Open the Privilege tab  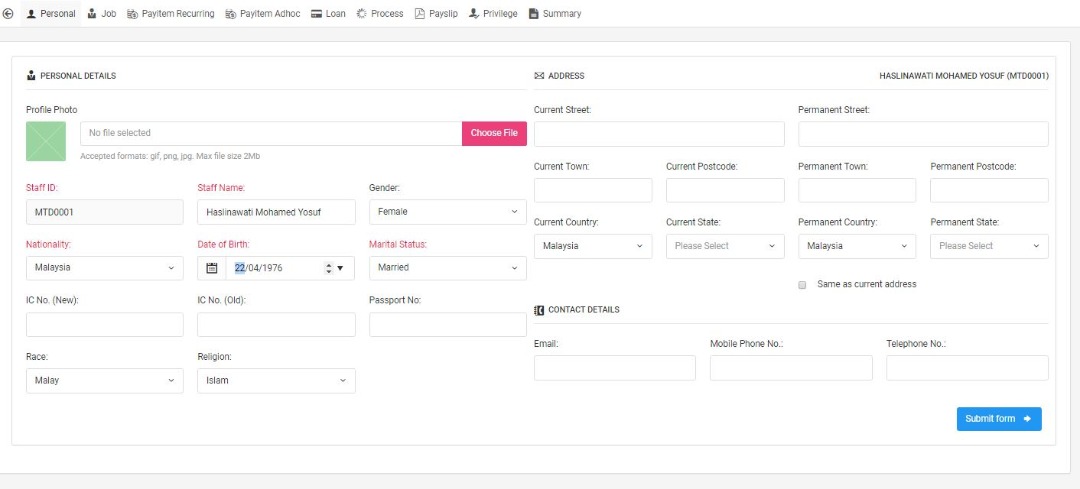[x=493, y=14]
